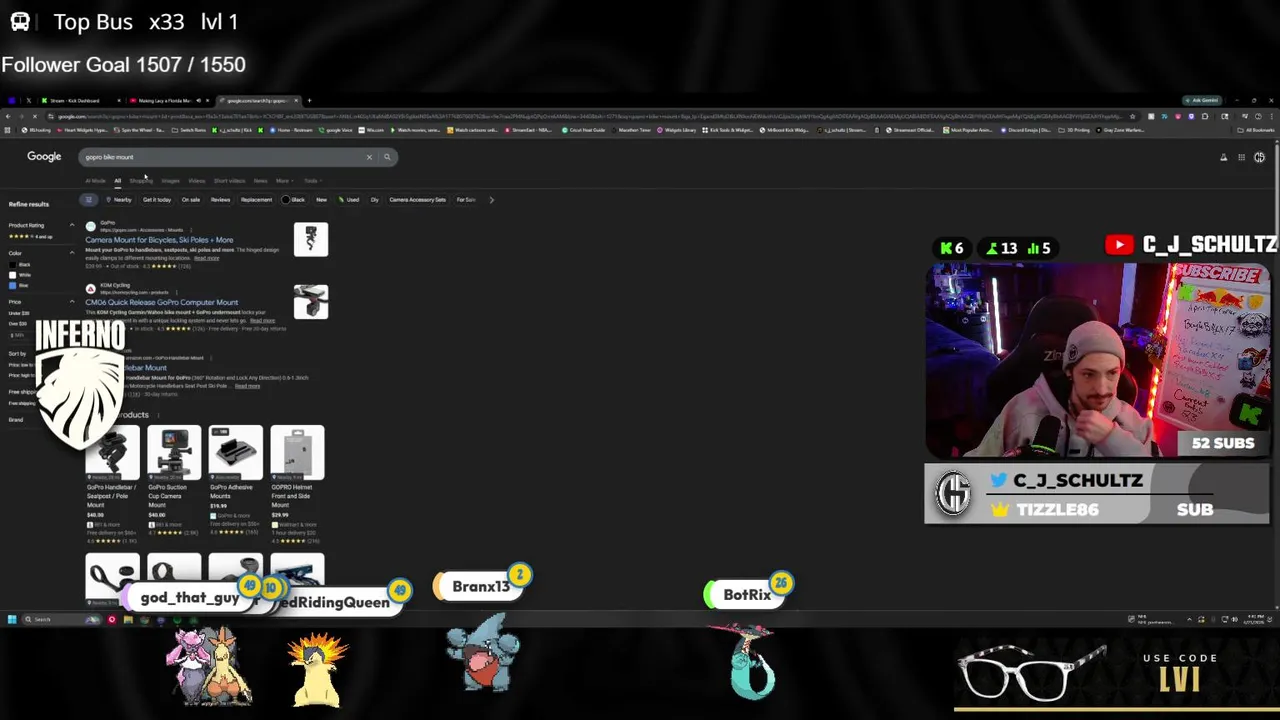Open a new browser tab with plus
Image resolution: width=1280 pixels, height=720 pixels.
tap(309, 100)
